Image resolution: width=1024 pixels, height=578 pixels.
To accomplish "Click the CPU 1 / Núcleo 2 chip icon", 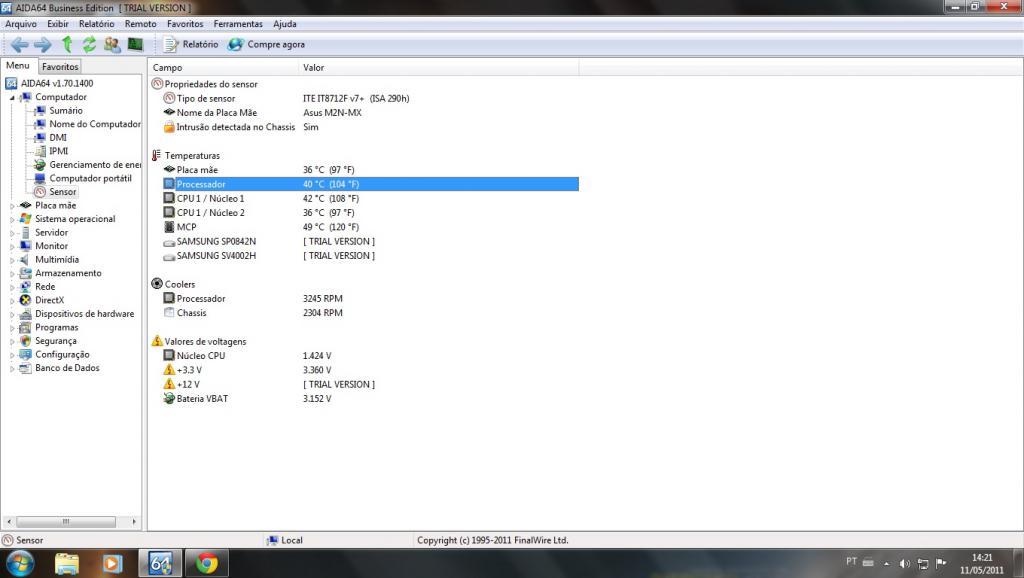I will coord(169,212).
